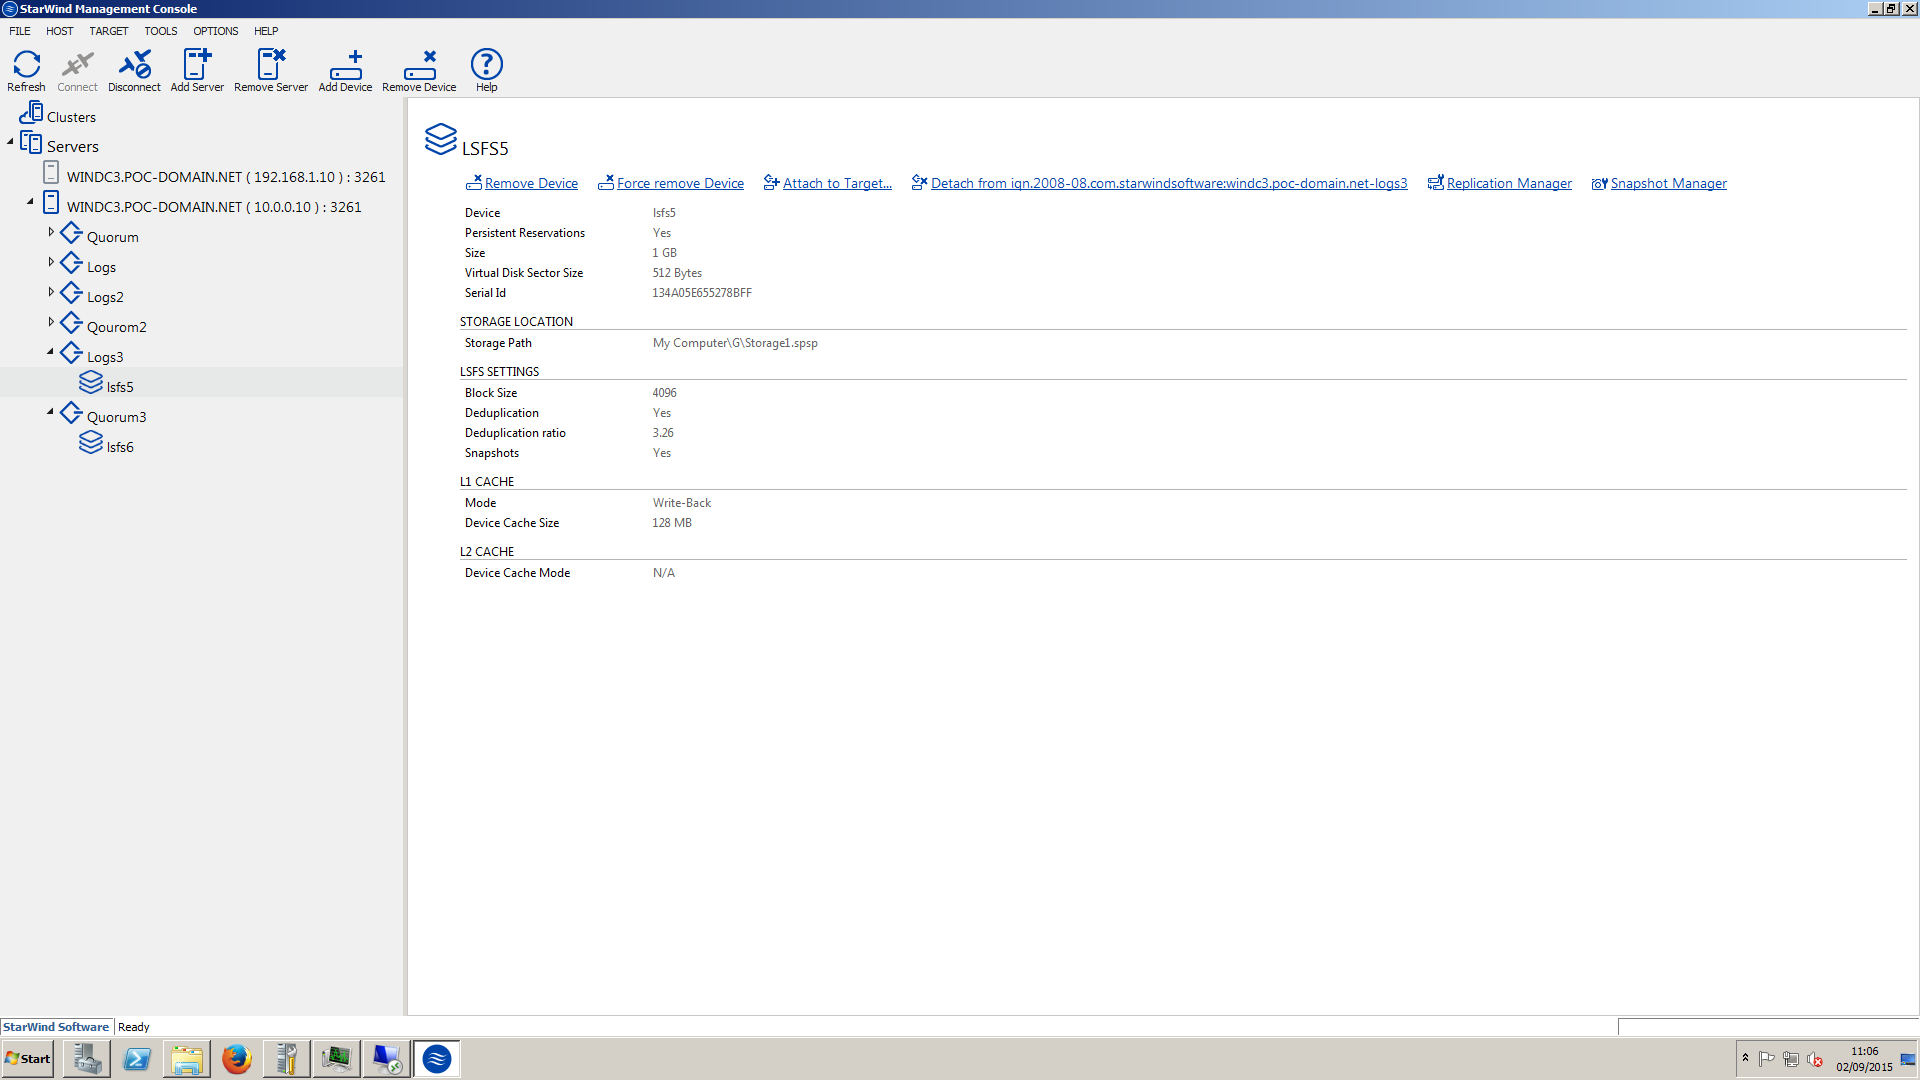Click the Add Device toolbar icon
This screenshot has height=1080, width=1920.
pyautogui.click(x=345, y=70)
